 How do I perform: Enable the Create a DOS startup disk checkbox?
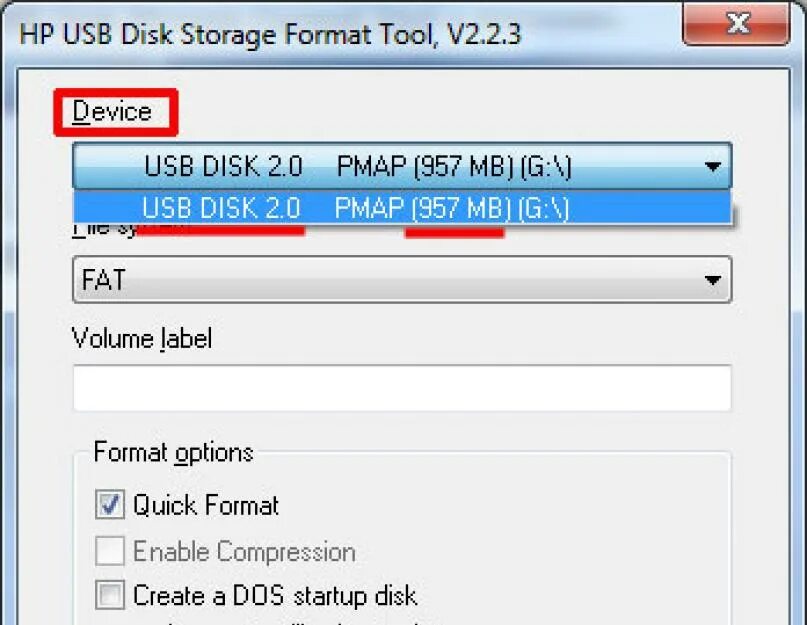tap(110, 596)
